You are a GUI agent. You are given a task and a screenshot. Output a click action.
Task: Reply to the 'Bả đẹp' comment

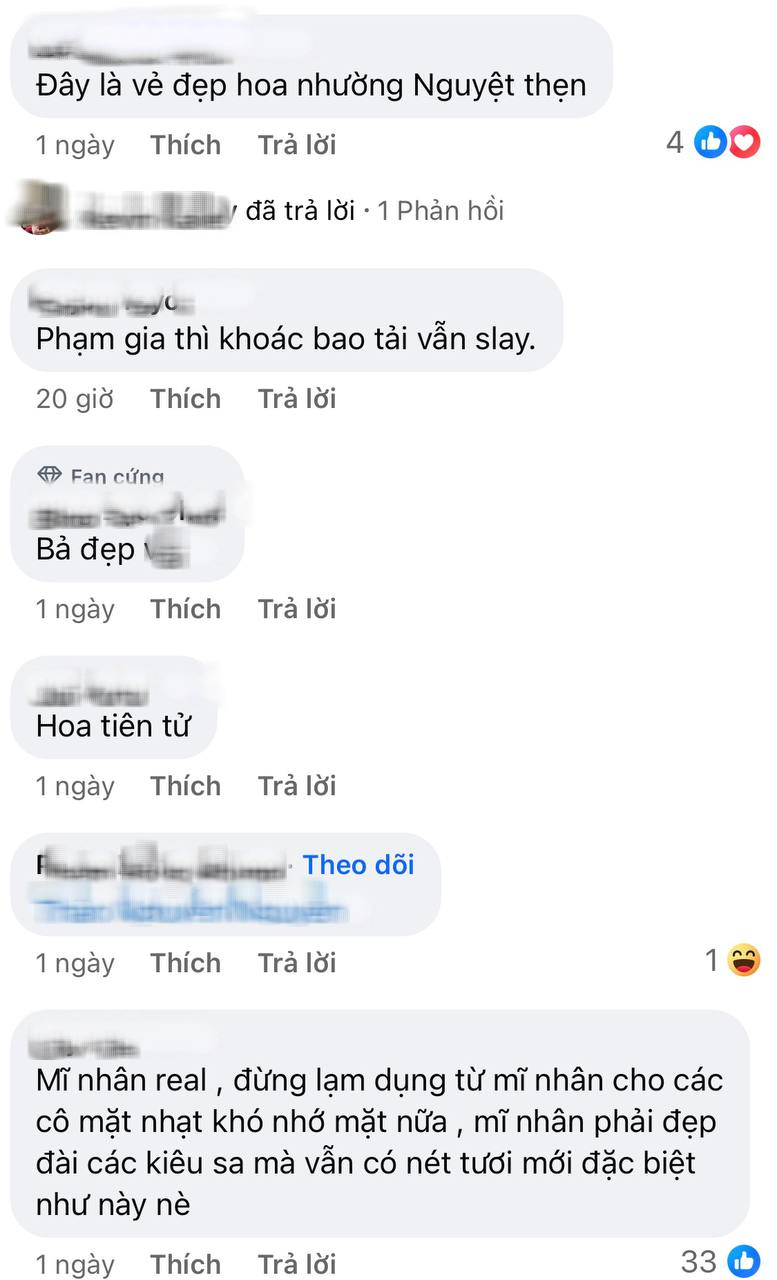[x=297, y=609]
